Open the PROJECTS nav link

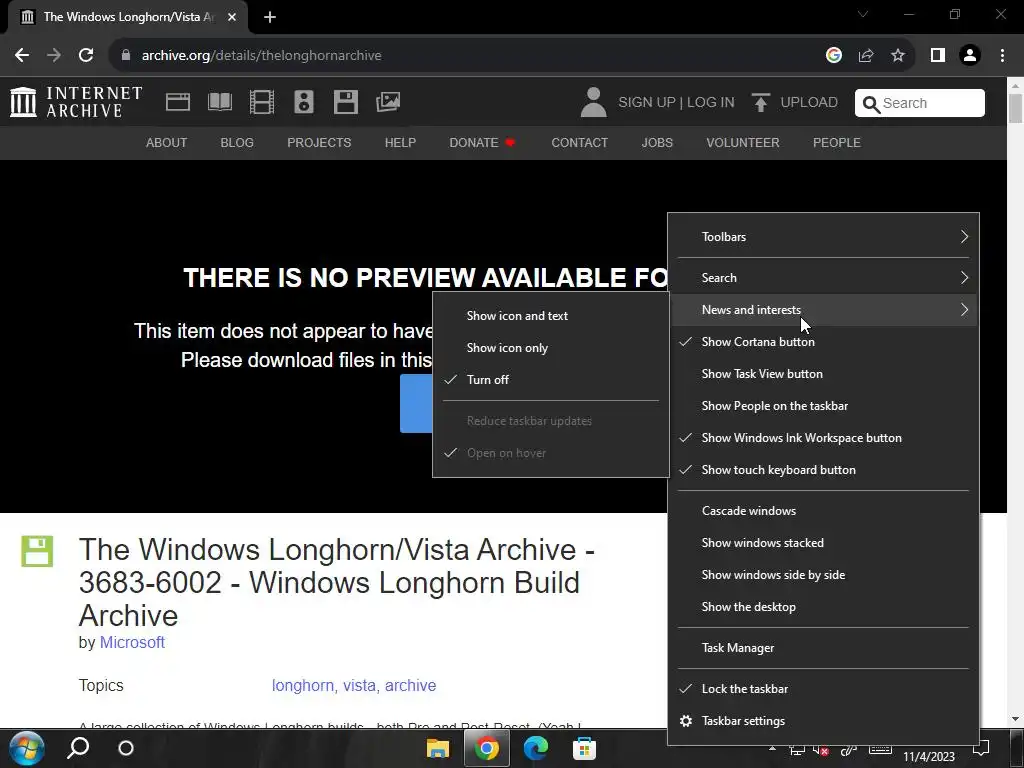(x=319, y=142)
